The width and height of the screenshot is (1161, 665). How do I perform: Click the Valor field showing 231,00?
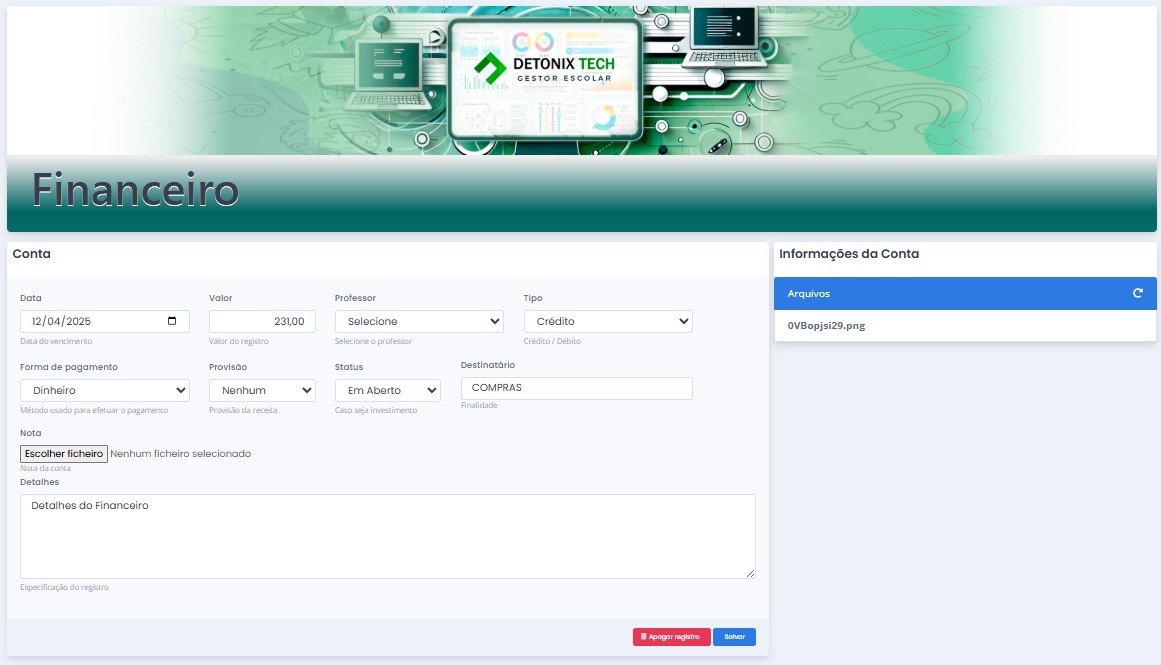pos(262,321)
